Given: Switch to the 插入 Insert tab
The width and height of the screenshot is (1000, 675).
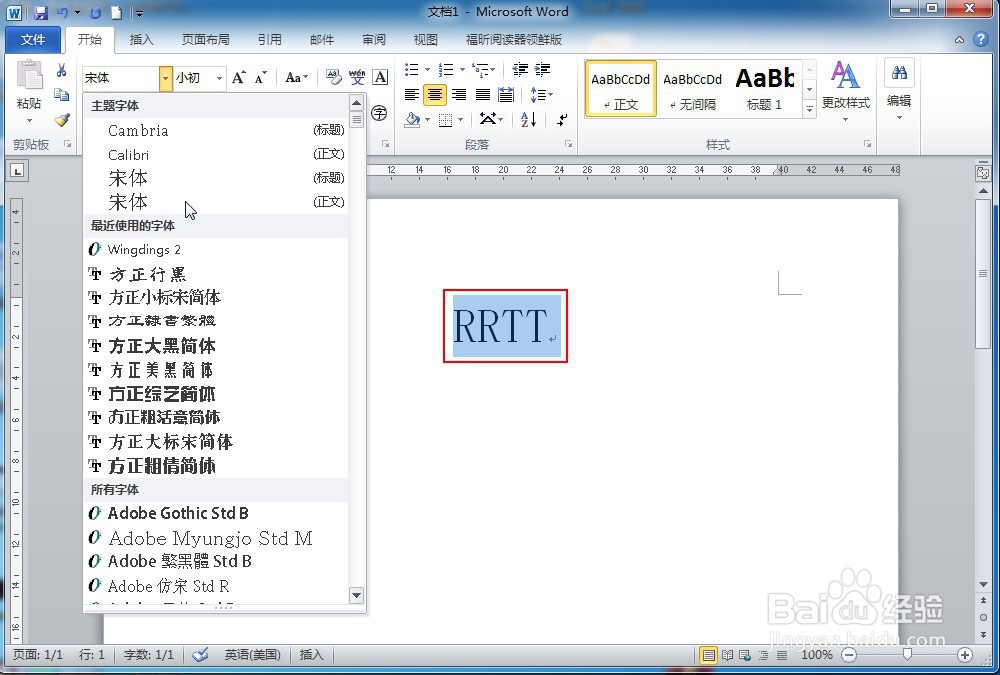Looking at the screenshot, I should [x=142, y=40].
